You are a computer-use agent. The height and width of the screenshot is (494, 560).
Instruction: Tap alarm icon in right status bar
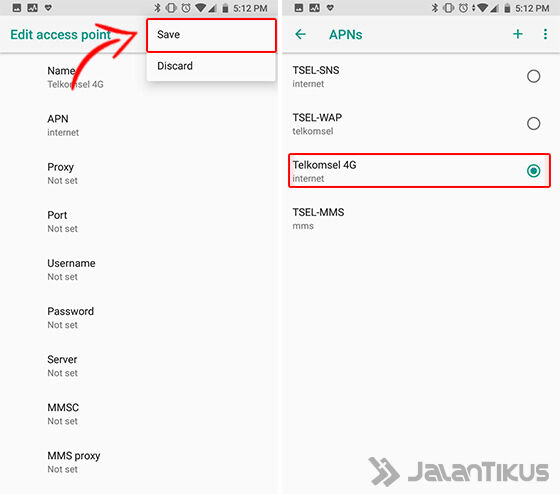point(463,8)
